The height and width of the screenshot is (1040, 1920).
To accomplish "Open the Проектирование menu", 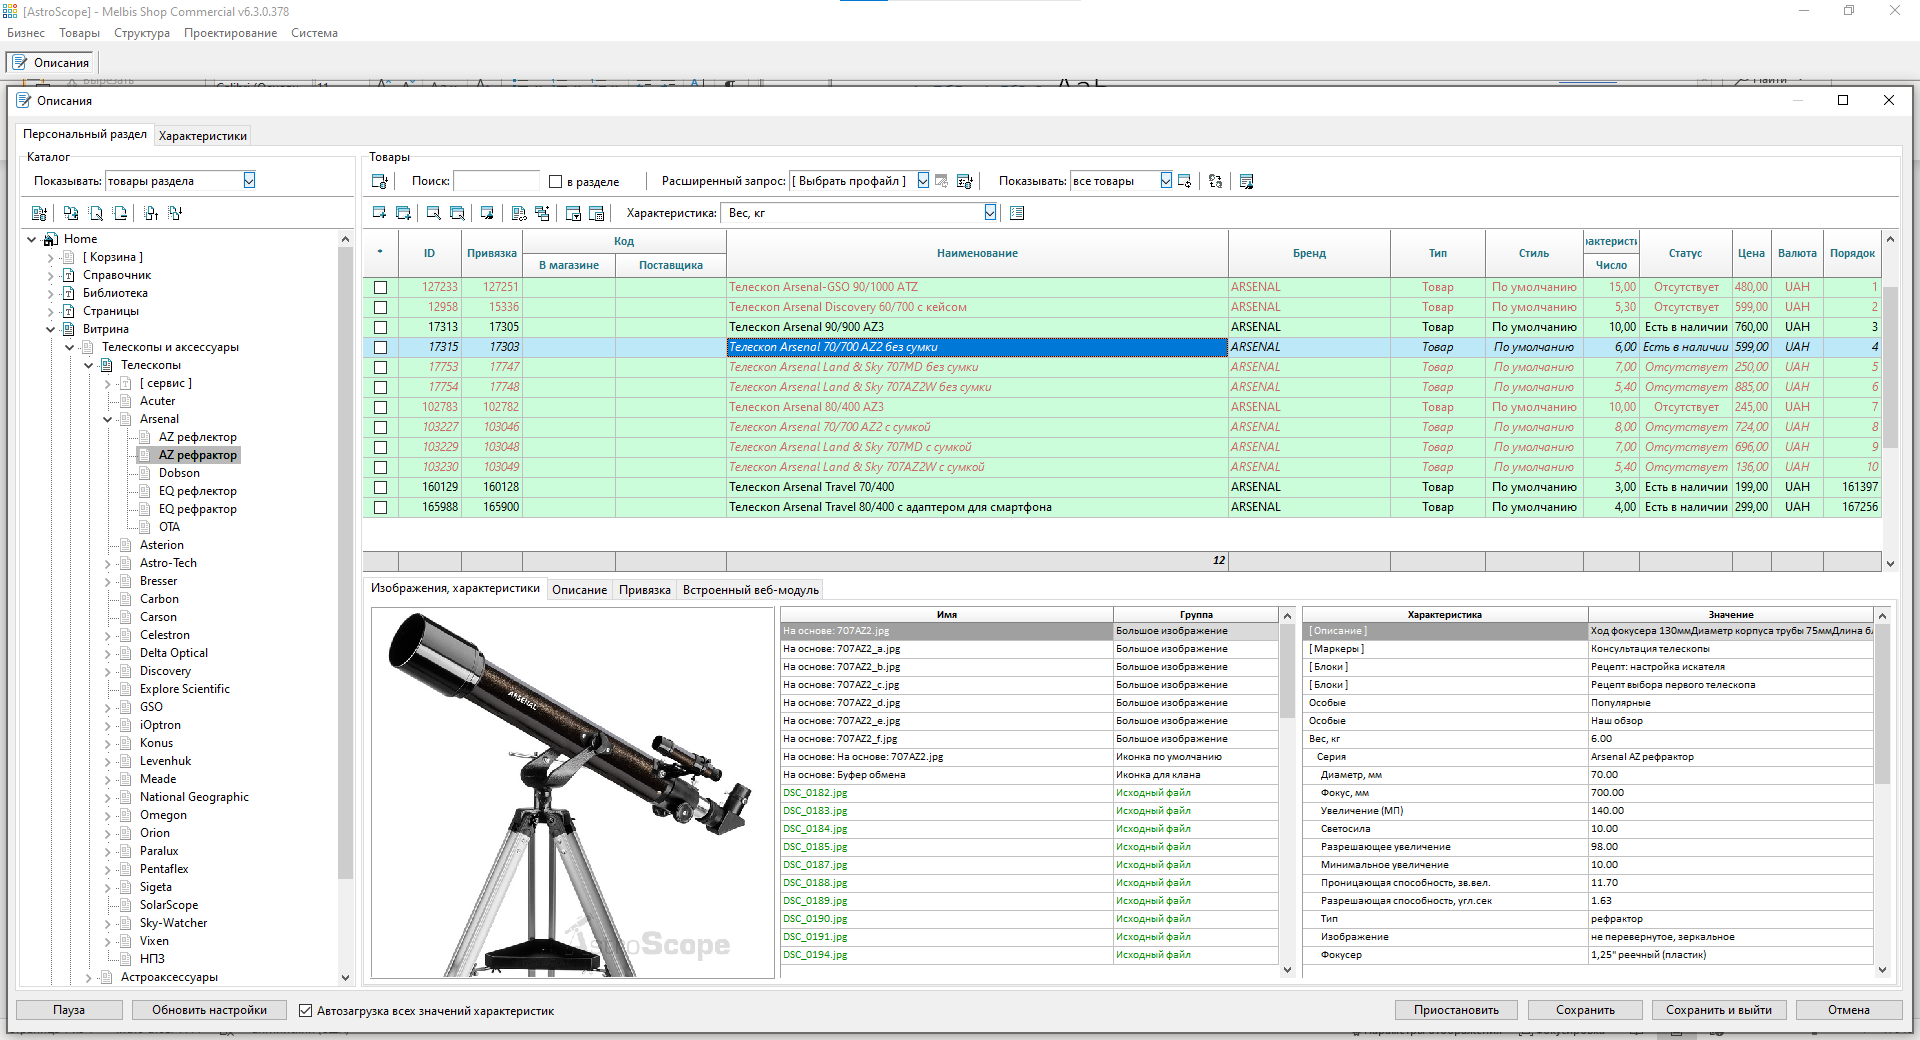I will [x=230, y=33].
